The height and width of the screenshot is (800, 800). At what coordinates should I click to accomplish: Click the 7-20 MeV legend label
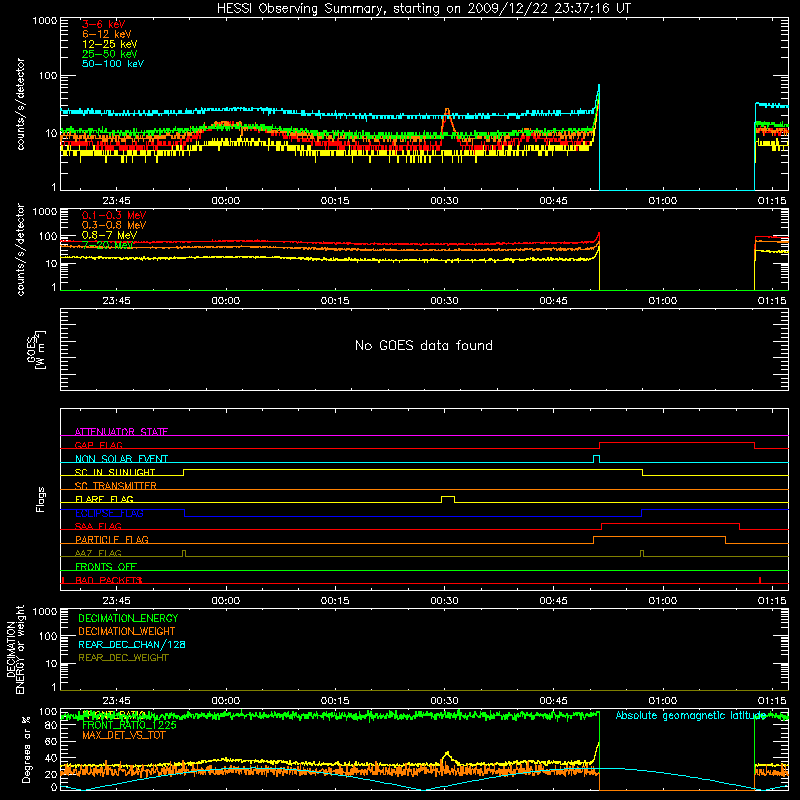tap(108, 245)
